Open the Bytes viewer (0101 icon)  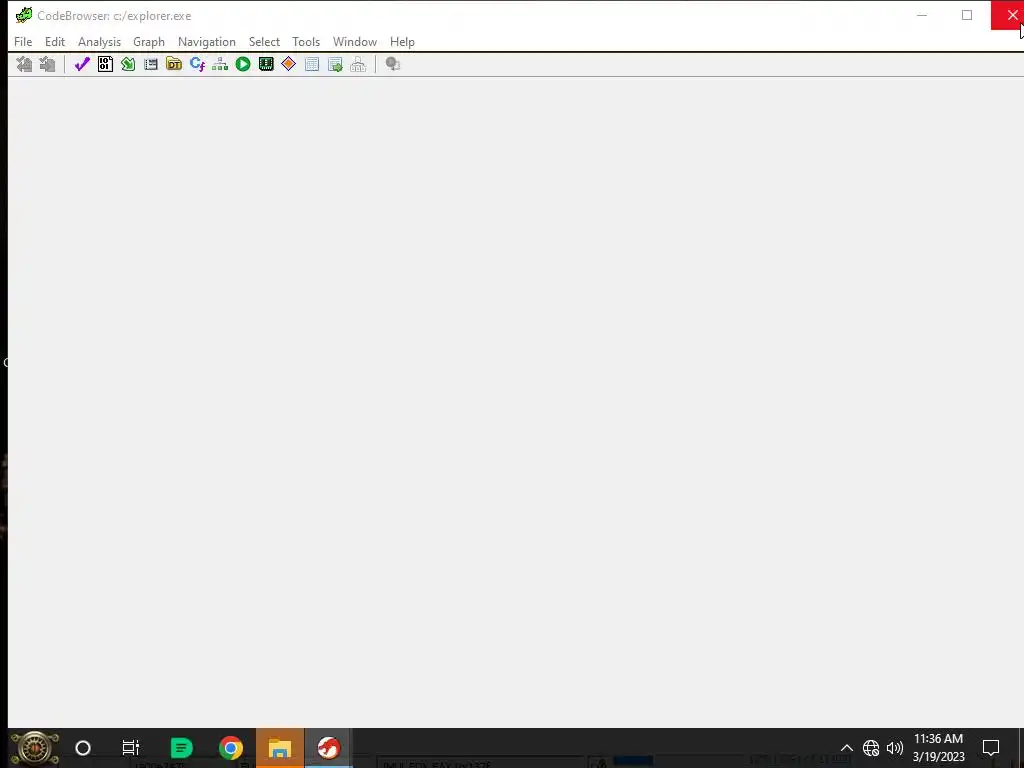pos(105,64)
